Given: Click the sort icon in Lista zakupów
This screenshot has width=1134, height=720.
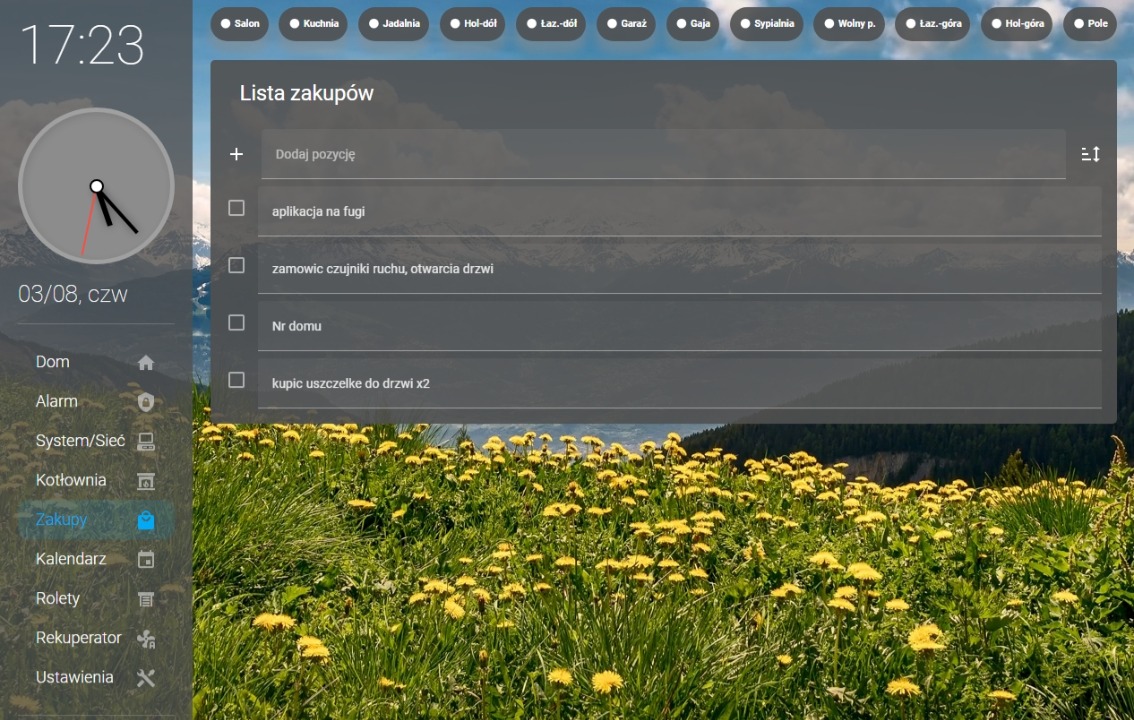Looking at the screenshot, I should pyautogui.click(x=1090, y=154).
